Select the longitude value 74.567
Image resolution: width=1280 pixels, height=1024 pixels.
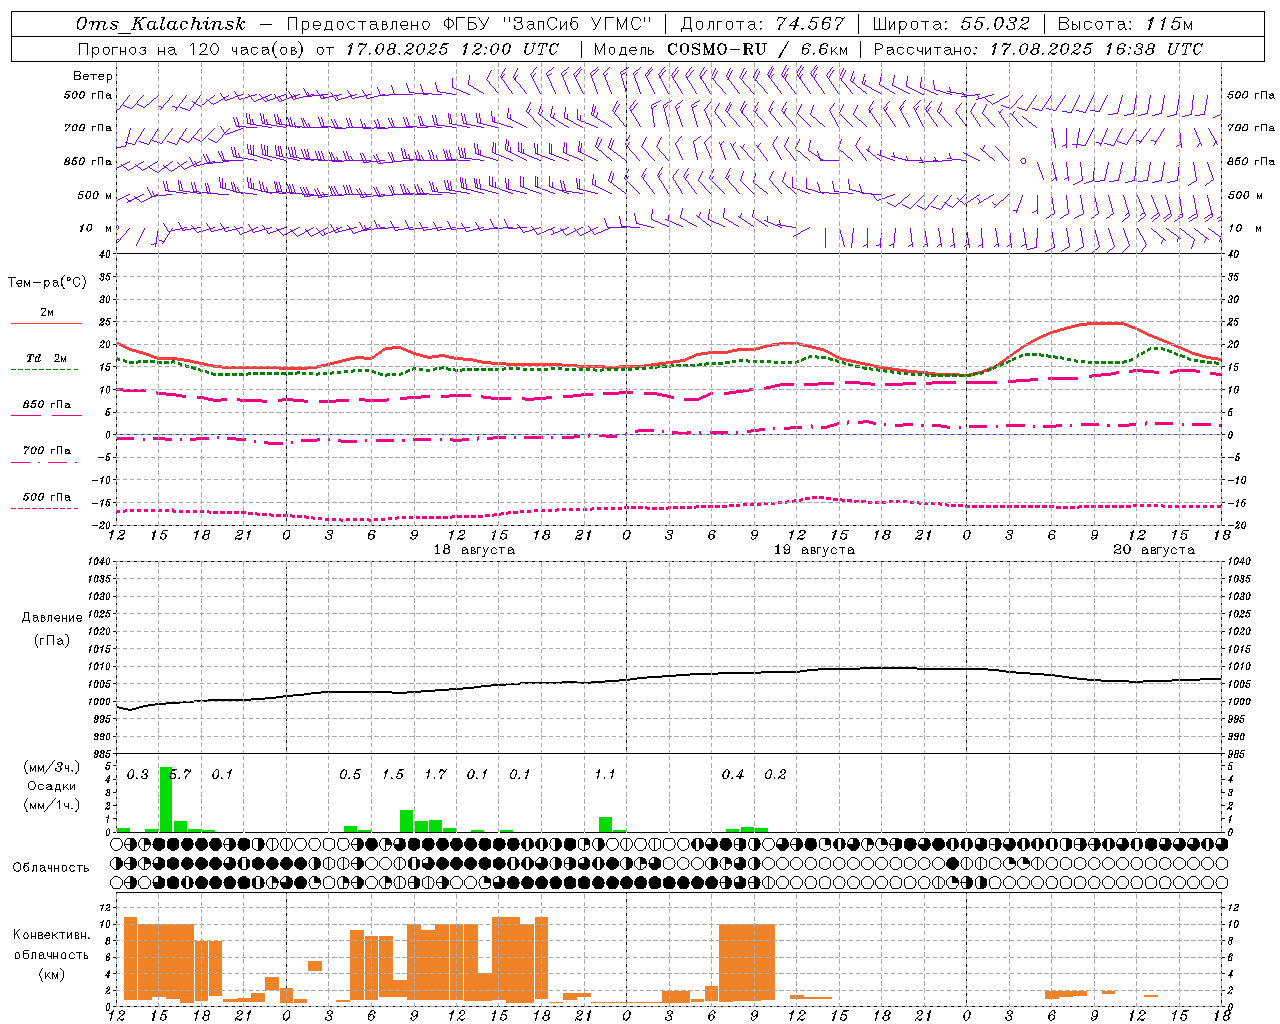click(809, 24)
